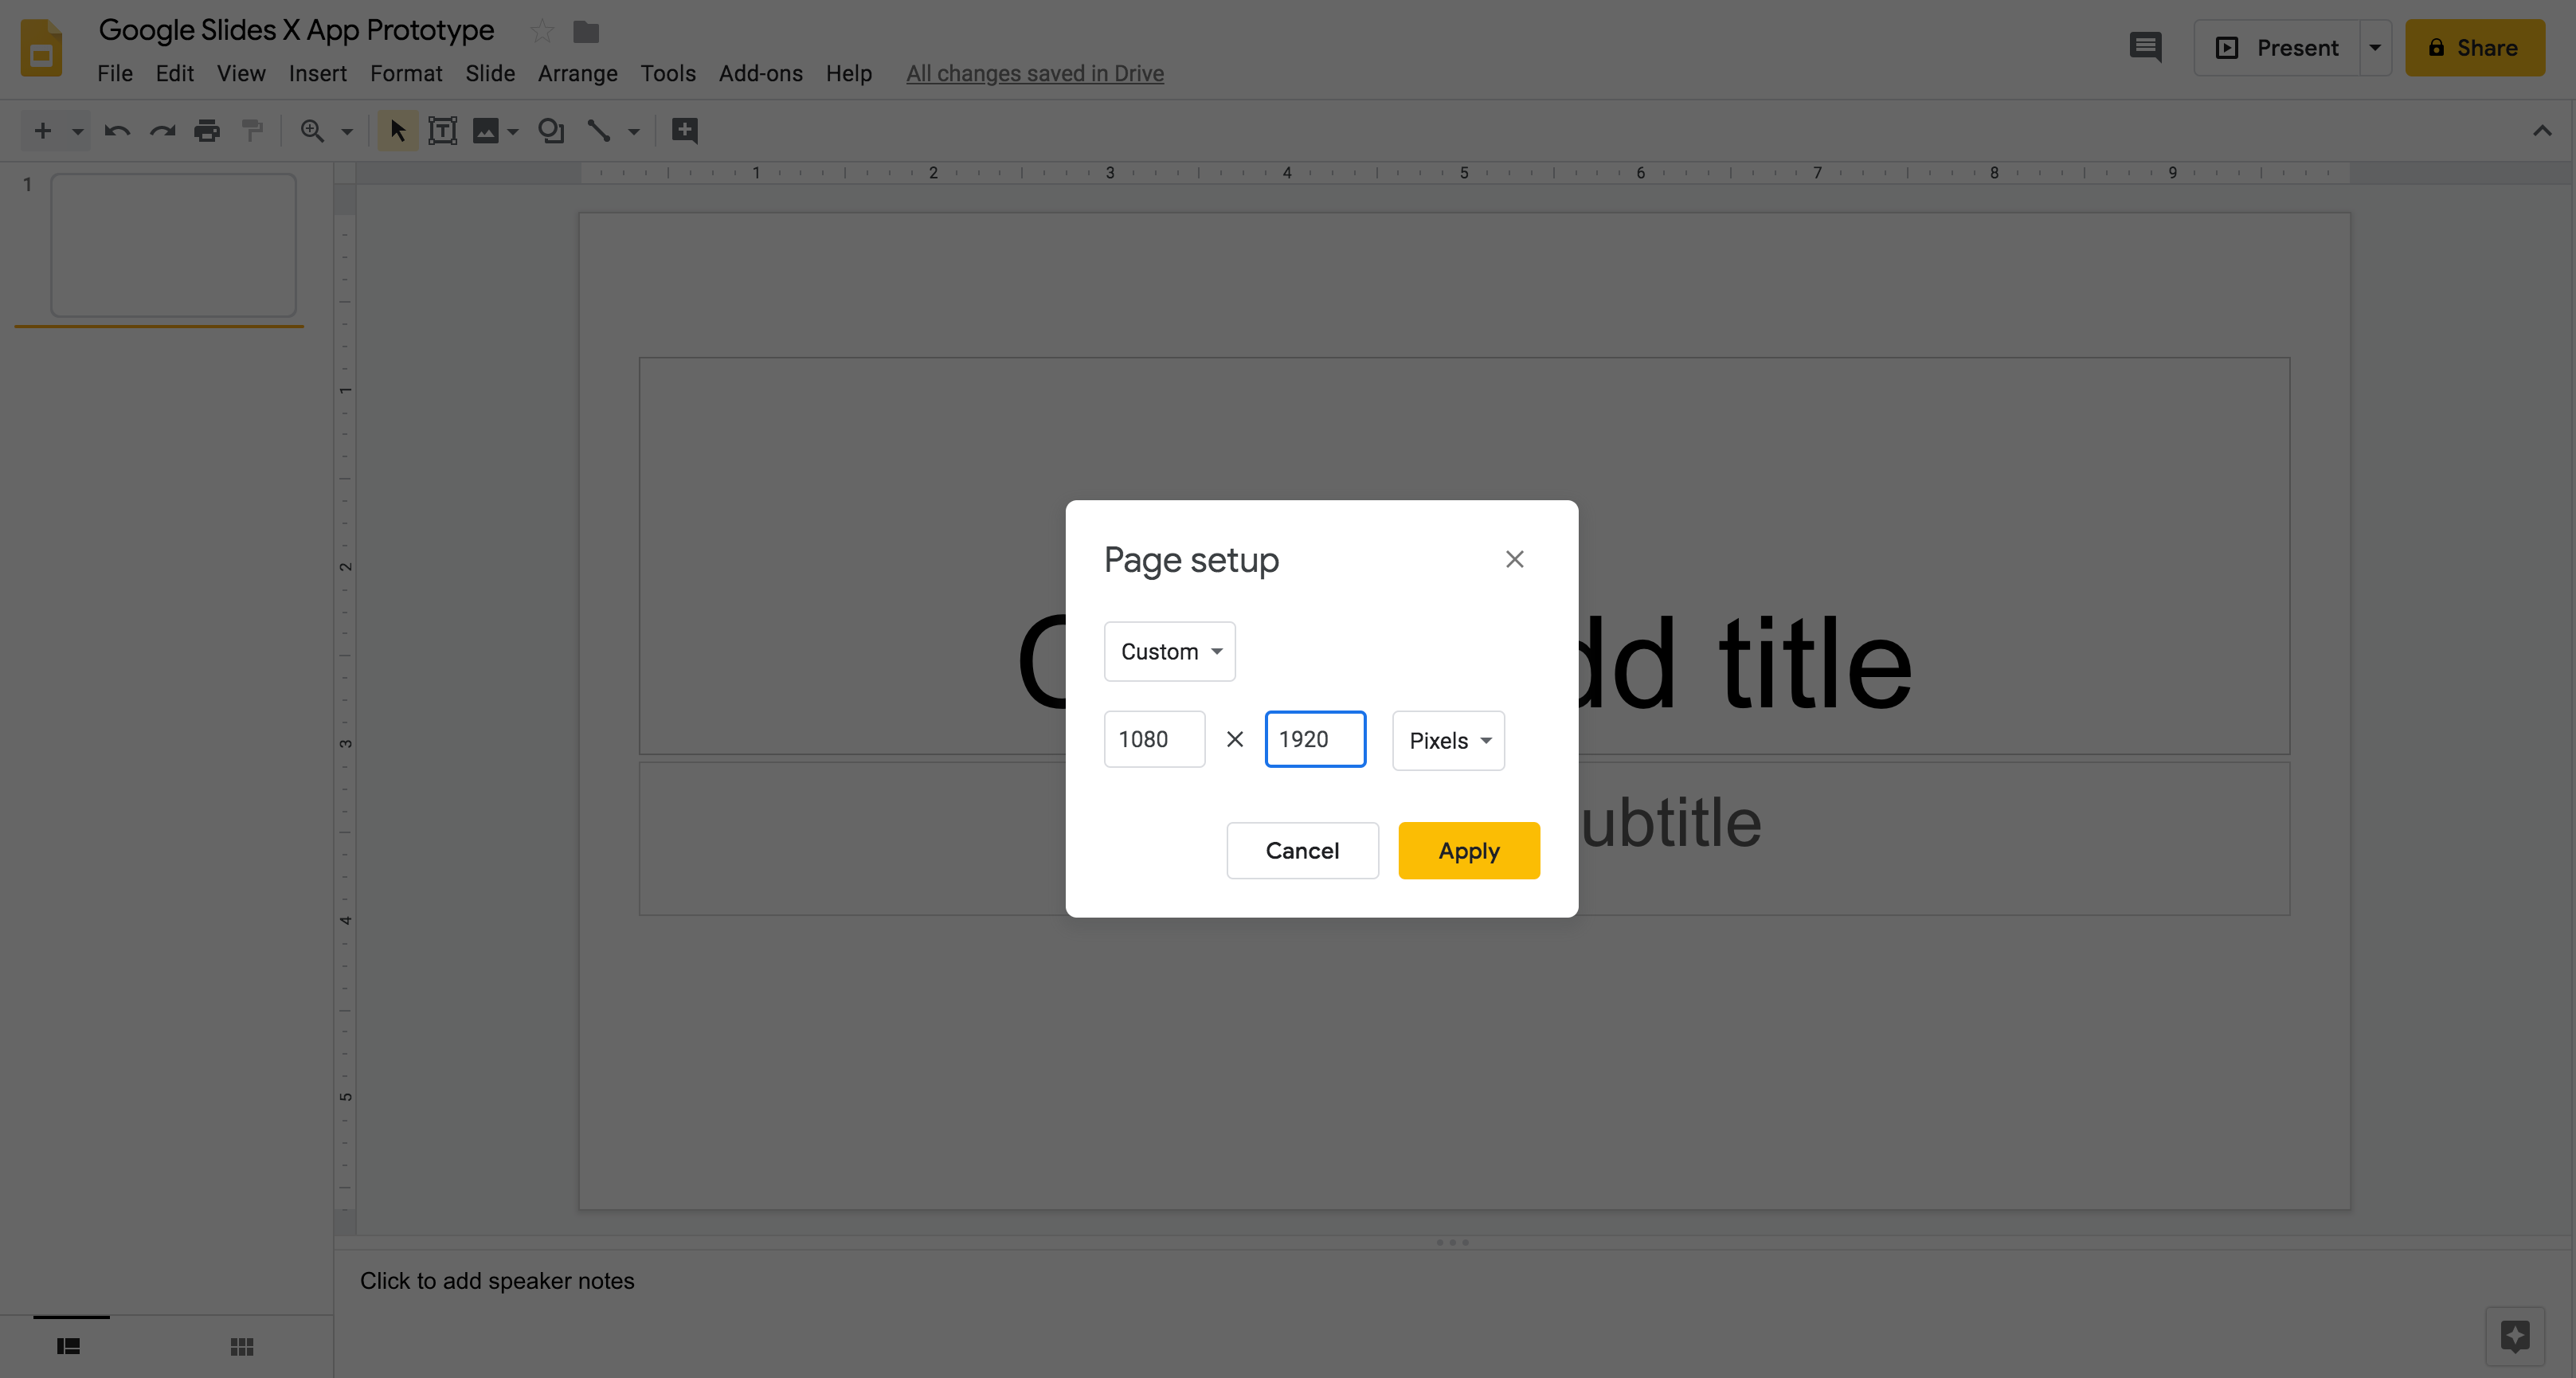Select the line tool
The image size is (2576, 1378).
(x=598, y=130)
